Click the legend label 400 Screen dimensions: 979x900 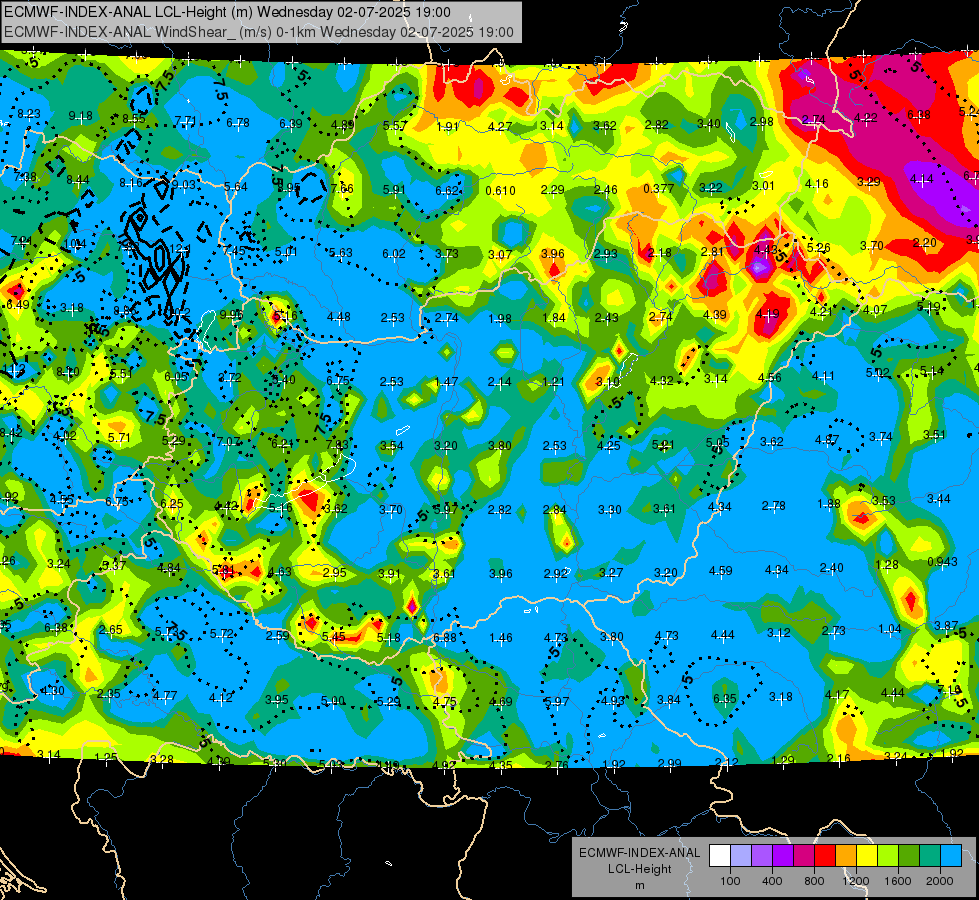pos(772,881)
